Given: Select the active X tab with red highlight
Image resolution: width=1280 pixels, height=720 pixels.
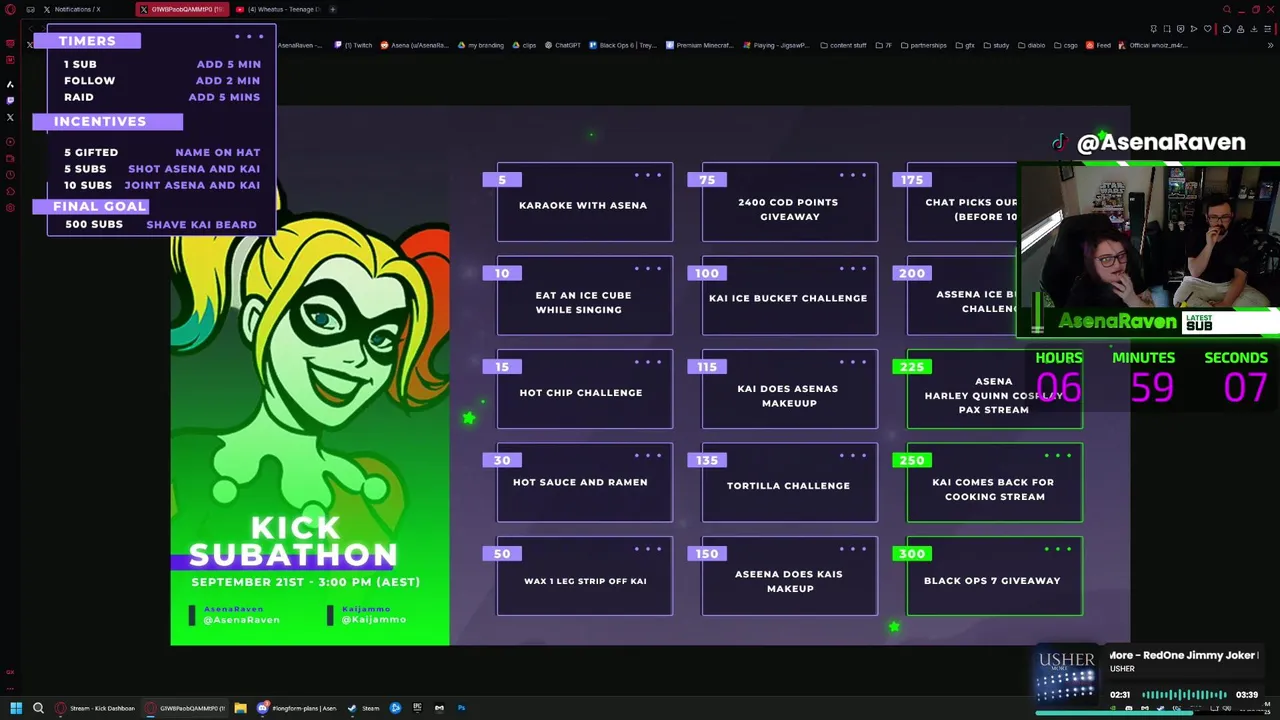Looking at the screenshot, I should pyautogui.click(x=181, y=9).
